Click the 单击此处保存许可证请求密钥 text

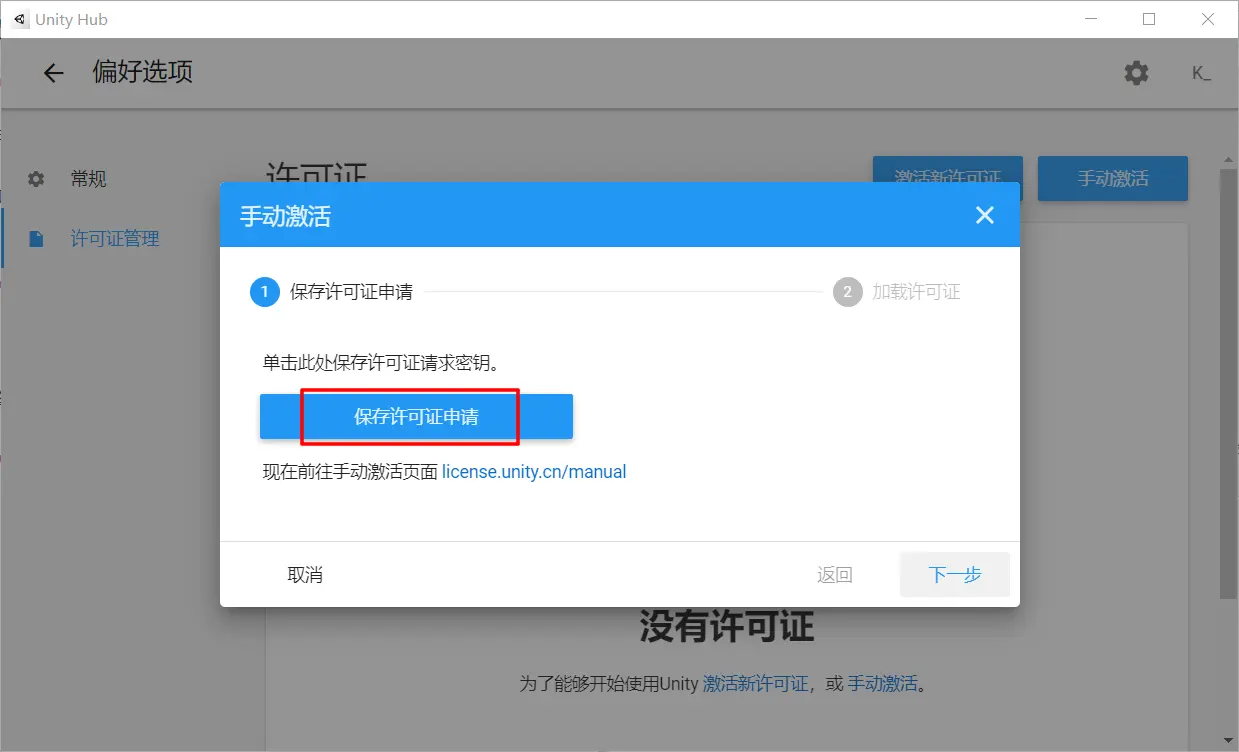(381, 363)
